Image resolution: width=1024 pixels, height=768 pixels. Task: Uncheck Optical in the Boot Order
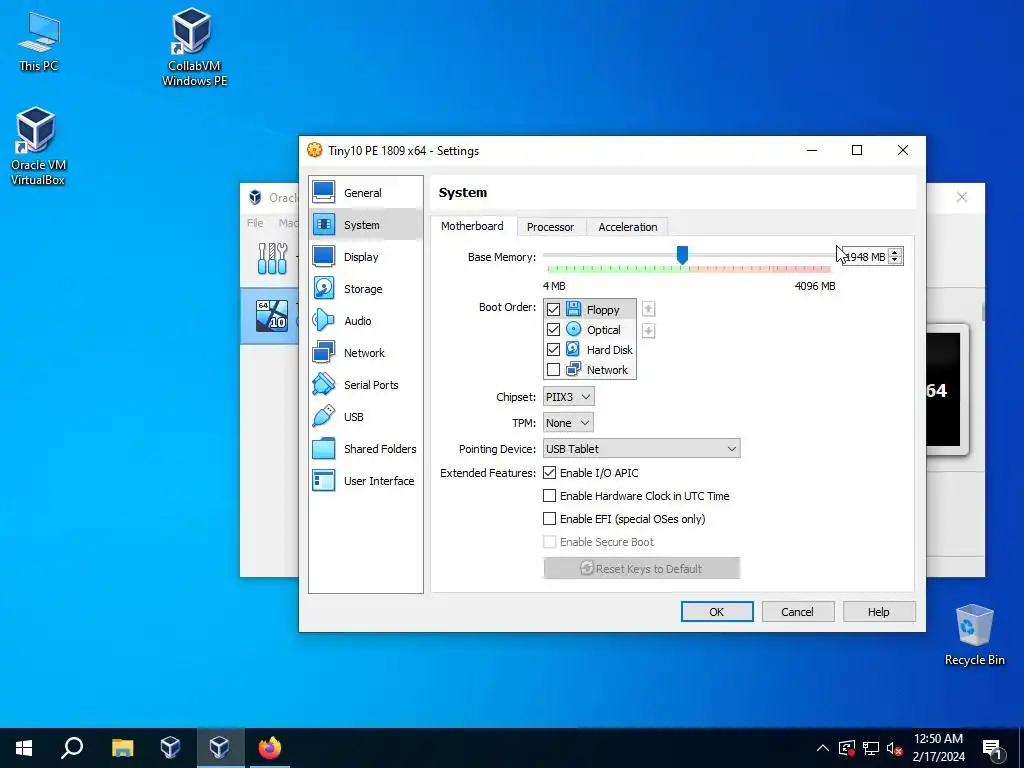[553, 329]
